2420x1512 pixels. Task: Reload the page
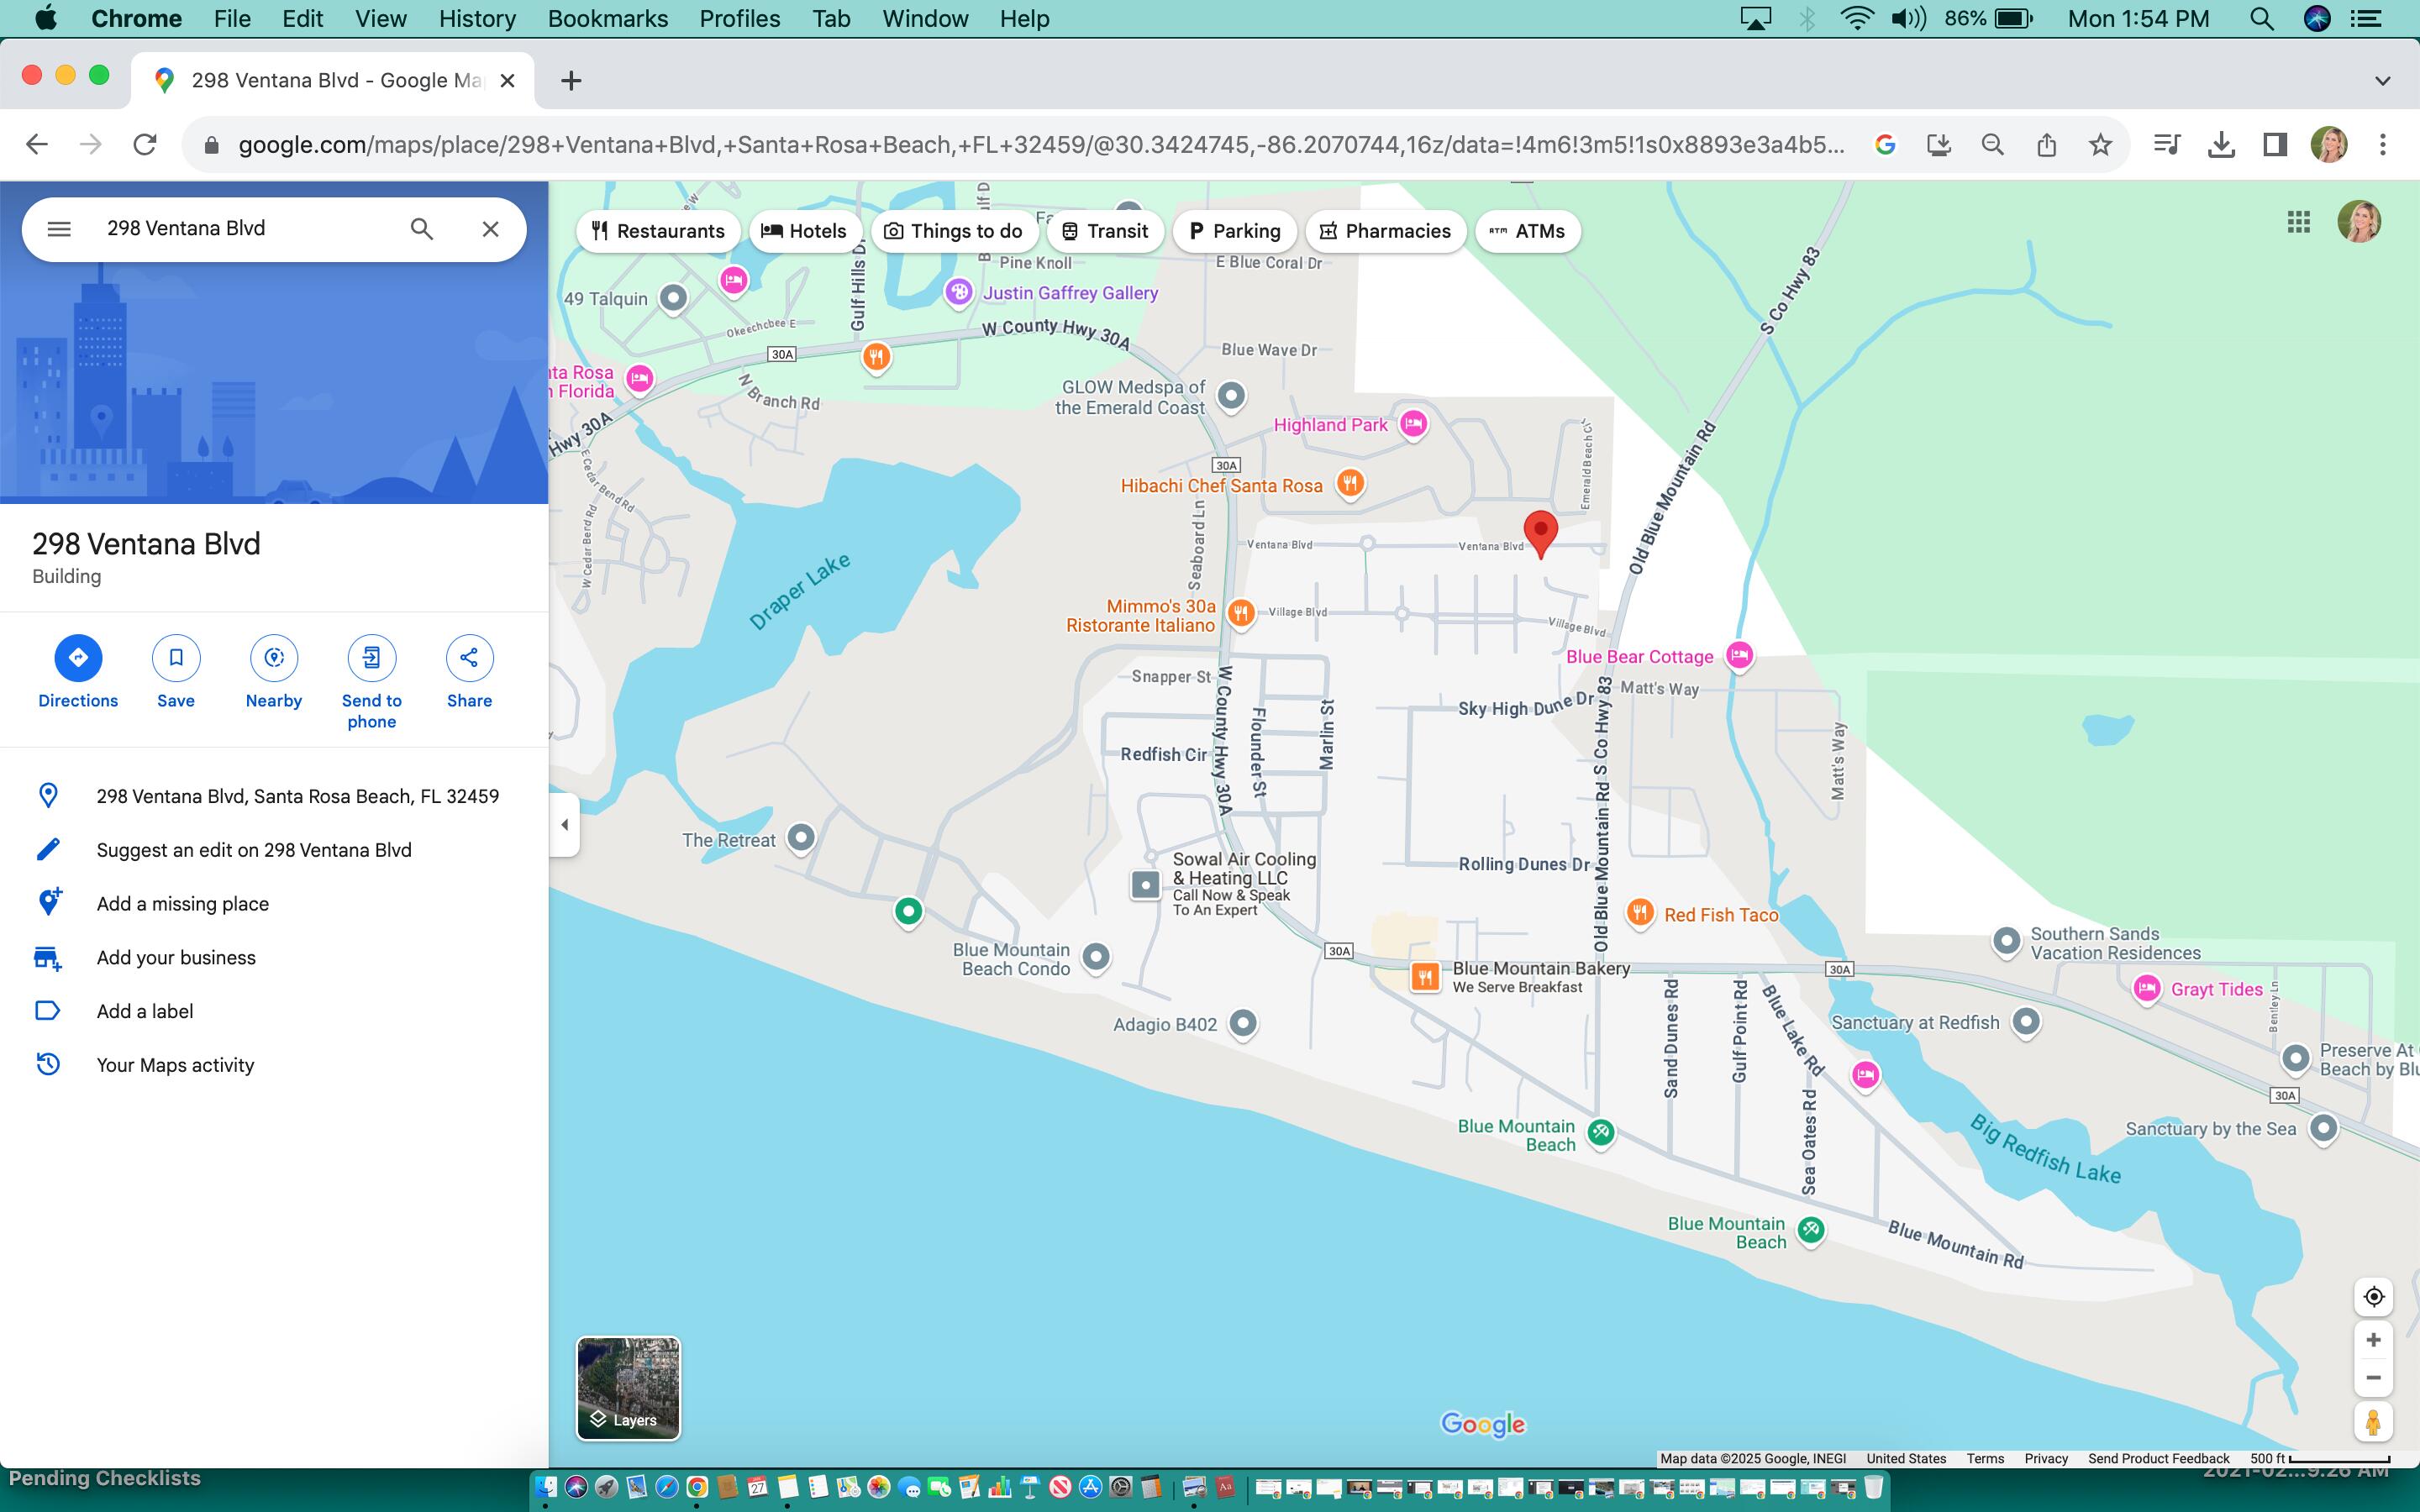tap(145, 145)
